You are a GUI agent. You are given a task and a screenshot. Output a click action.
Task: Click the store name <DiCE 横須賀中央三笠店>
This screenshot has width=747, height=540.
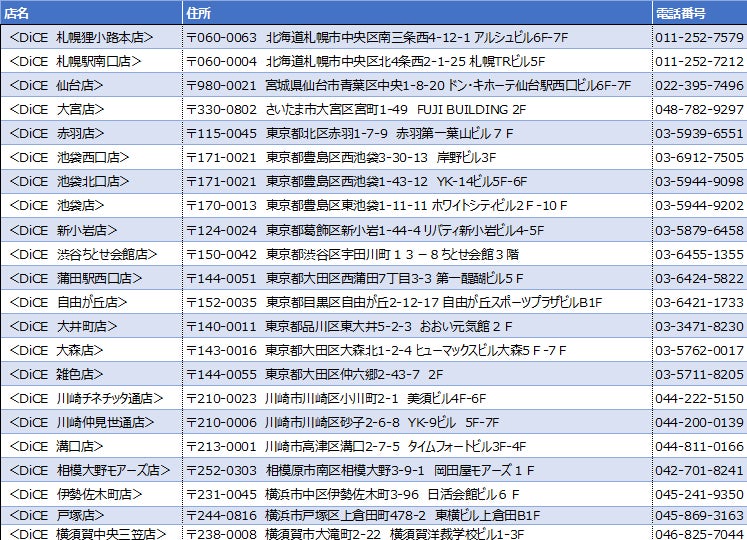tap(88, 534)
